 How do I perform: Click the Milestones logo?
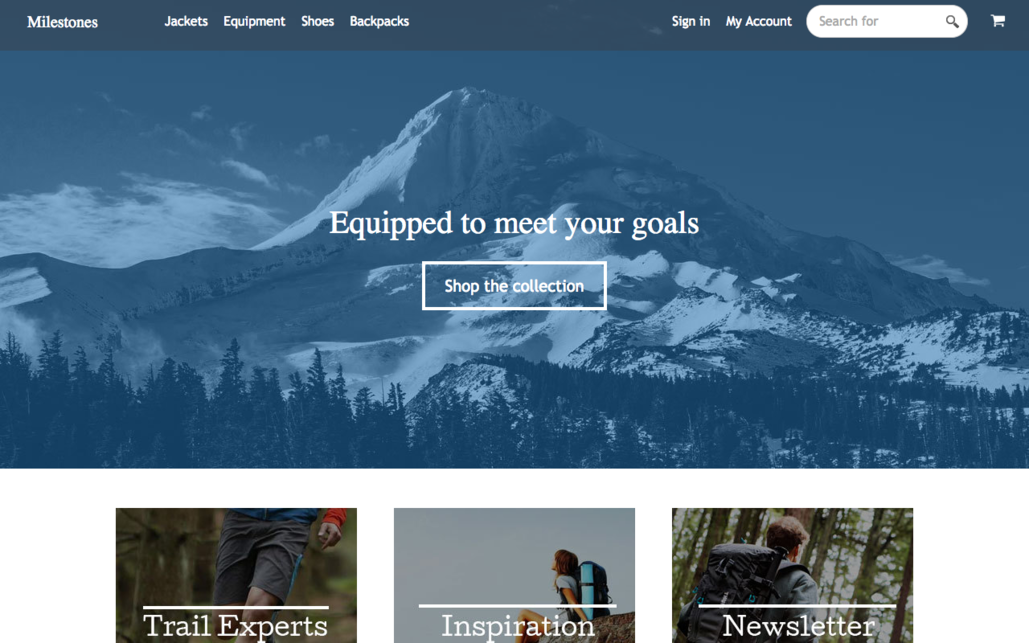click(x=62, y=22)
